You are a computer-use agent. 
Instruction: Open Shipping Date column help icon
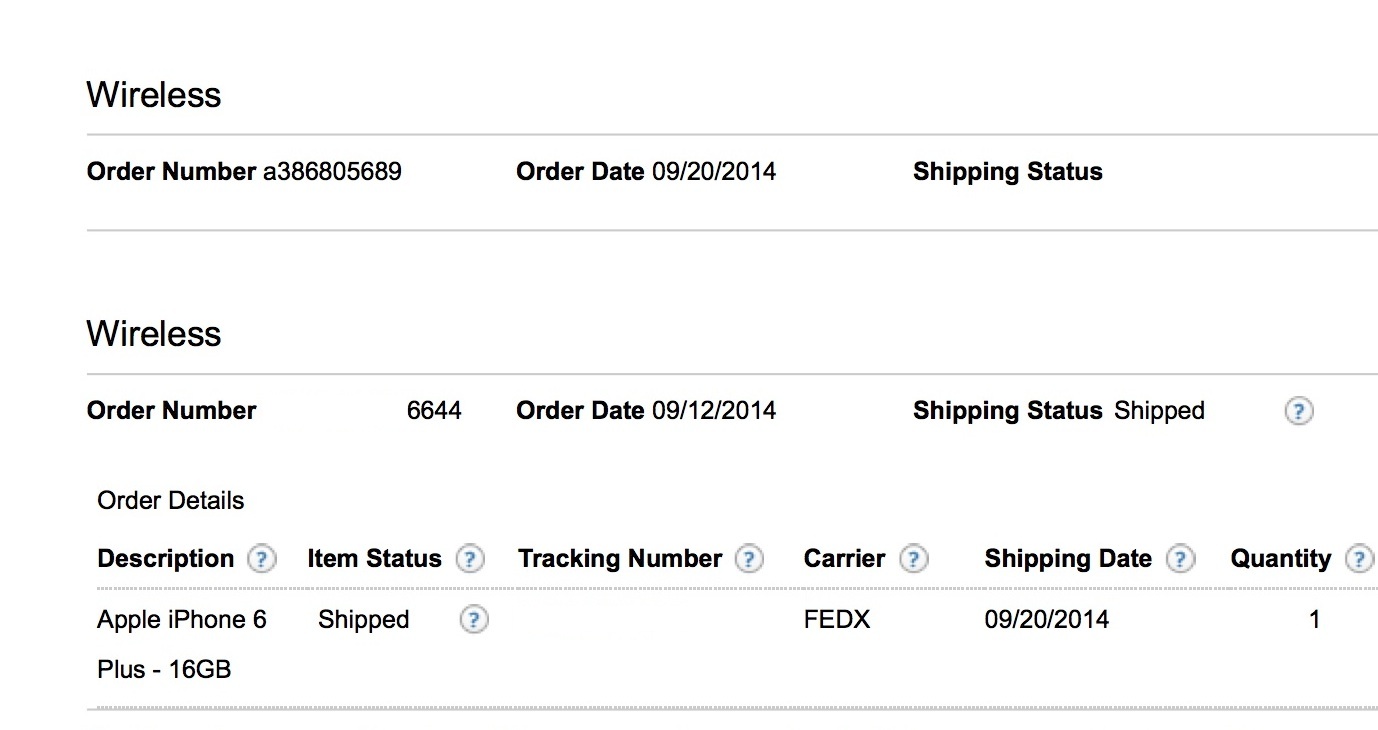(x=1181, y=559)
